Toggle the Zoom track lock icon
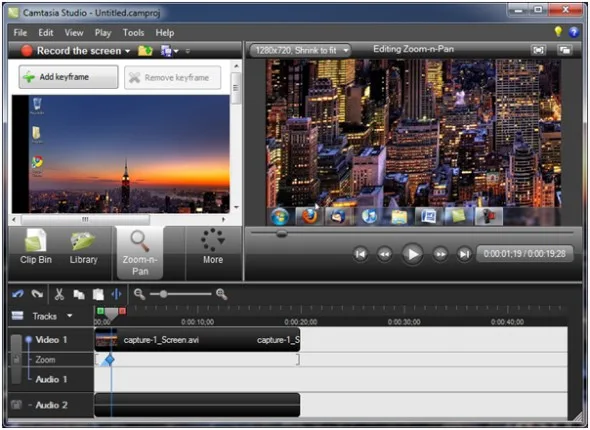 16,360
